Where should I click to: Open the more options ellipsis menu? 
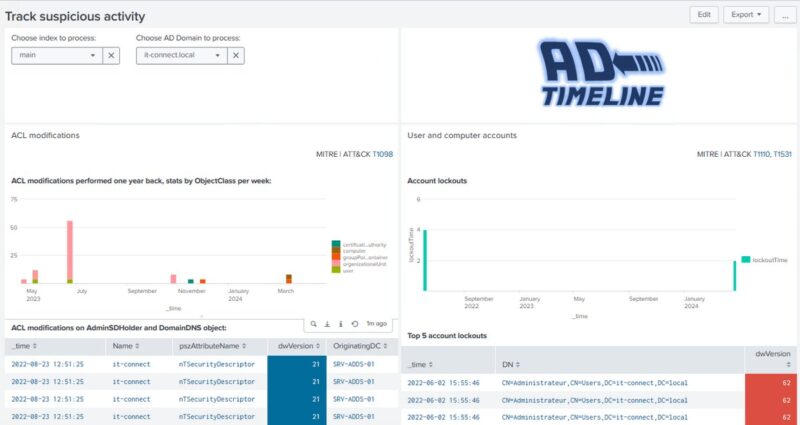pos(785,15)
